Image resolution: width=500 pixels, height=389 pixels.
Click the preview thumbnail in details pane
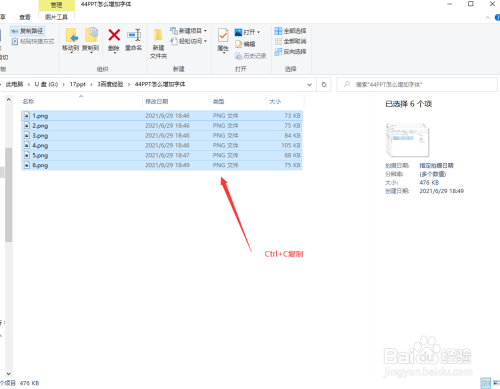pos(407,140)
